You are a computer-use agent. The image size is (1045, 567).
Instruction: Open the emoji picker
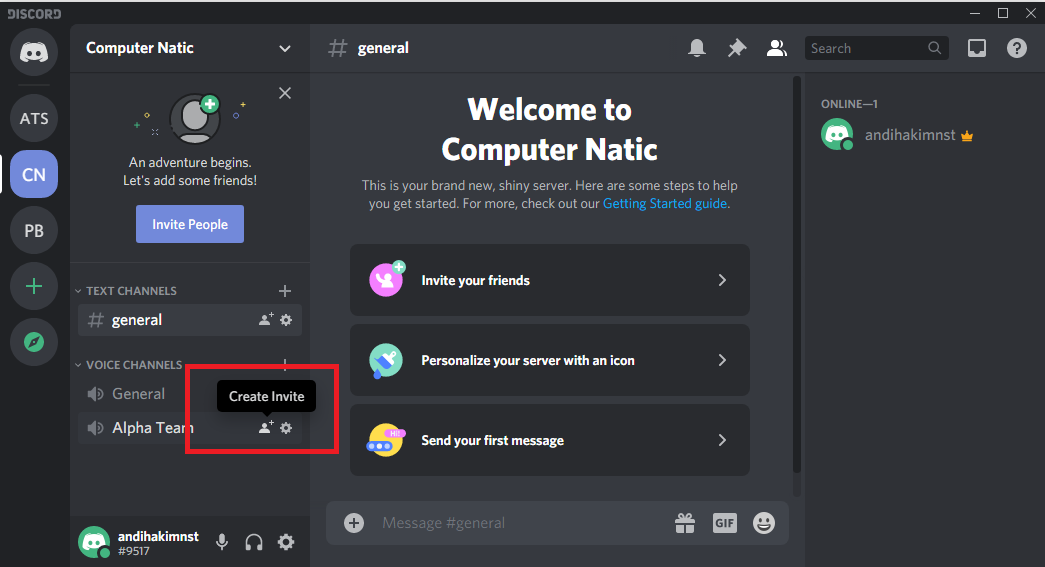click(x=764, y=523)
